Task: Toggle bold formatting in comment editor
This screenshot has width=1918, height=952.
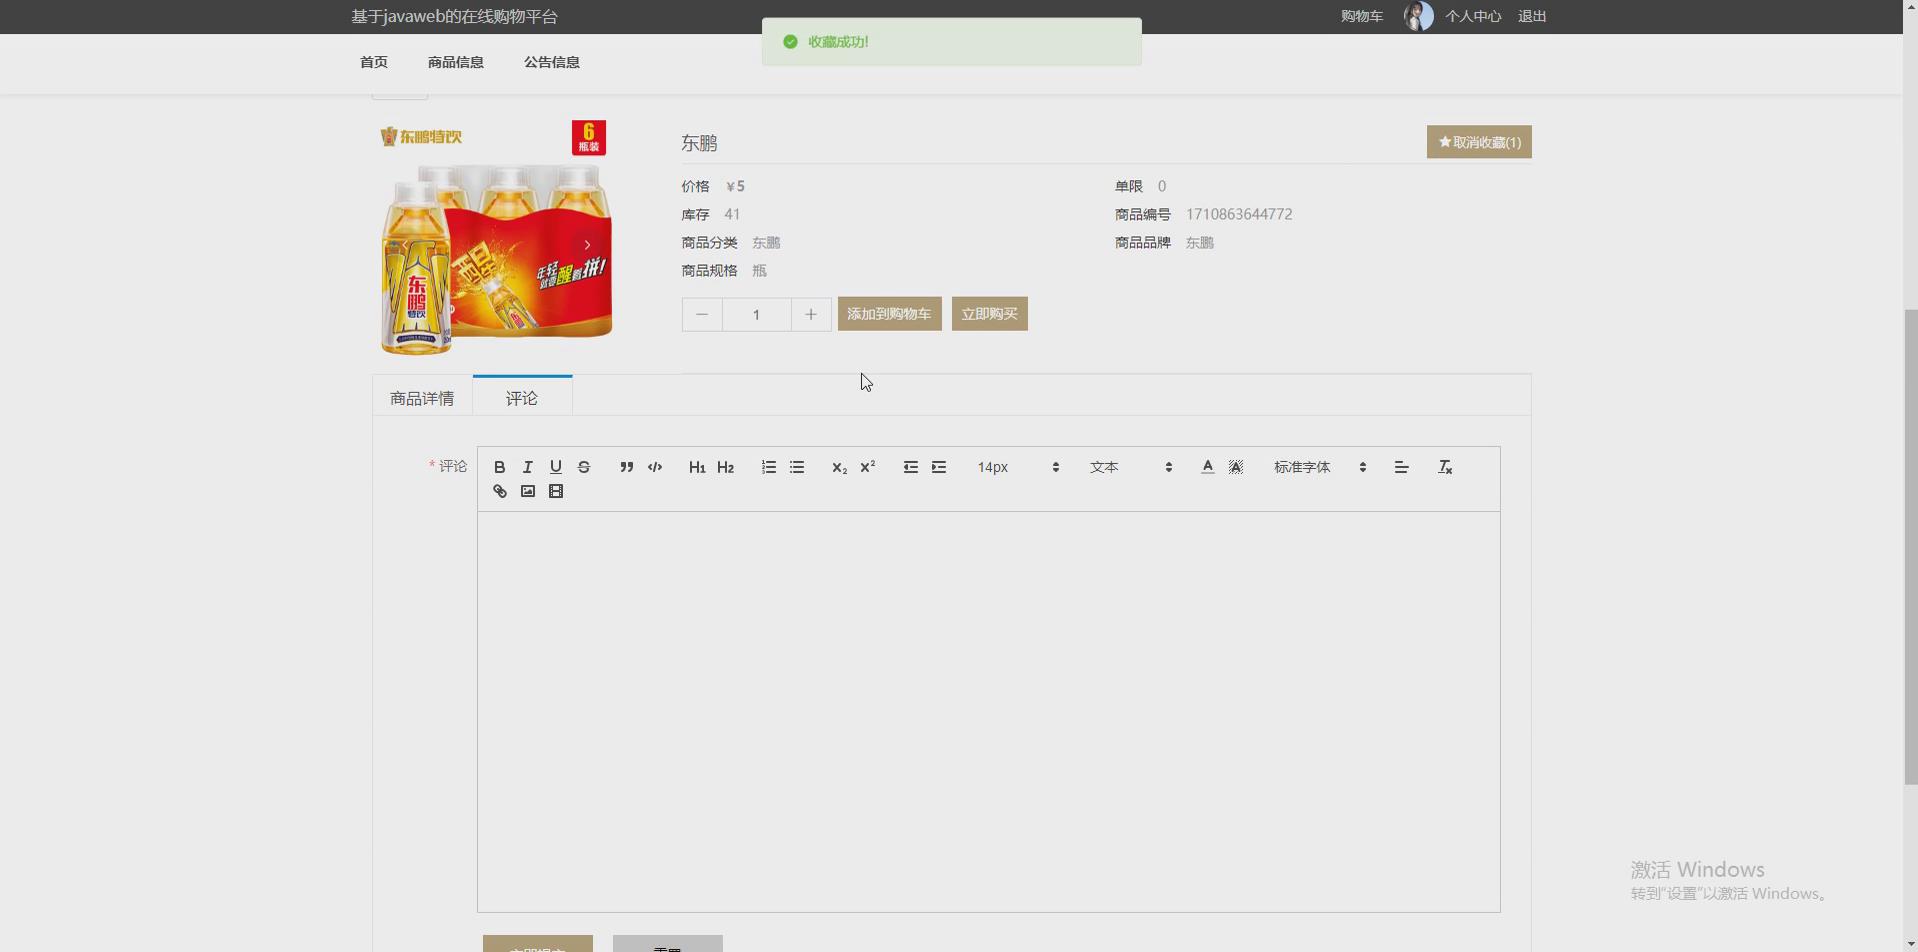Action: tap(499, 467)
